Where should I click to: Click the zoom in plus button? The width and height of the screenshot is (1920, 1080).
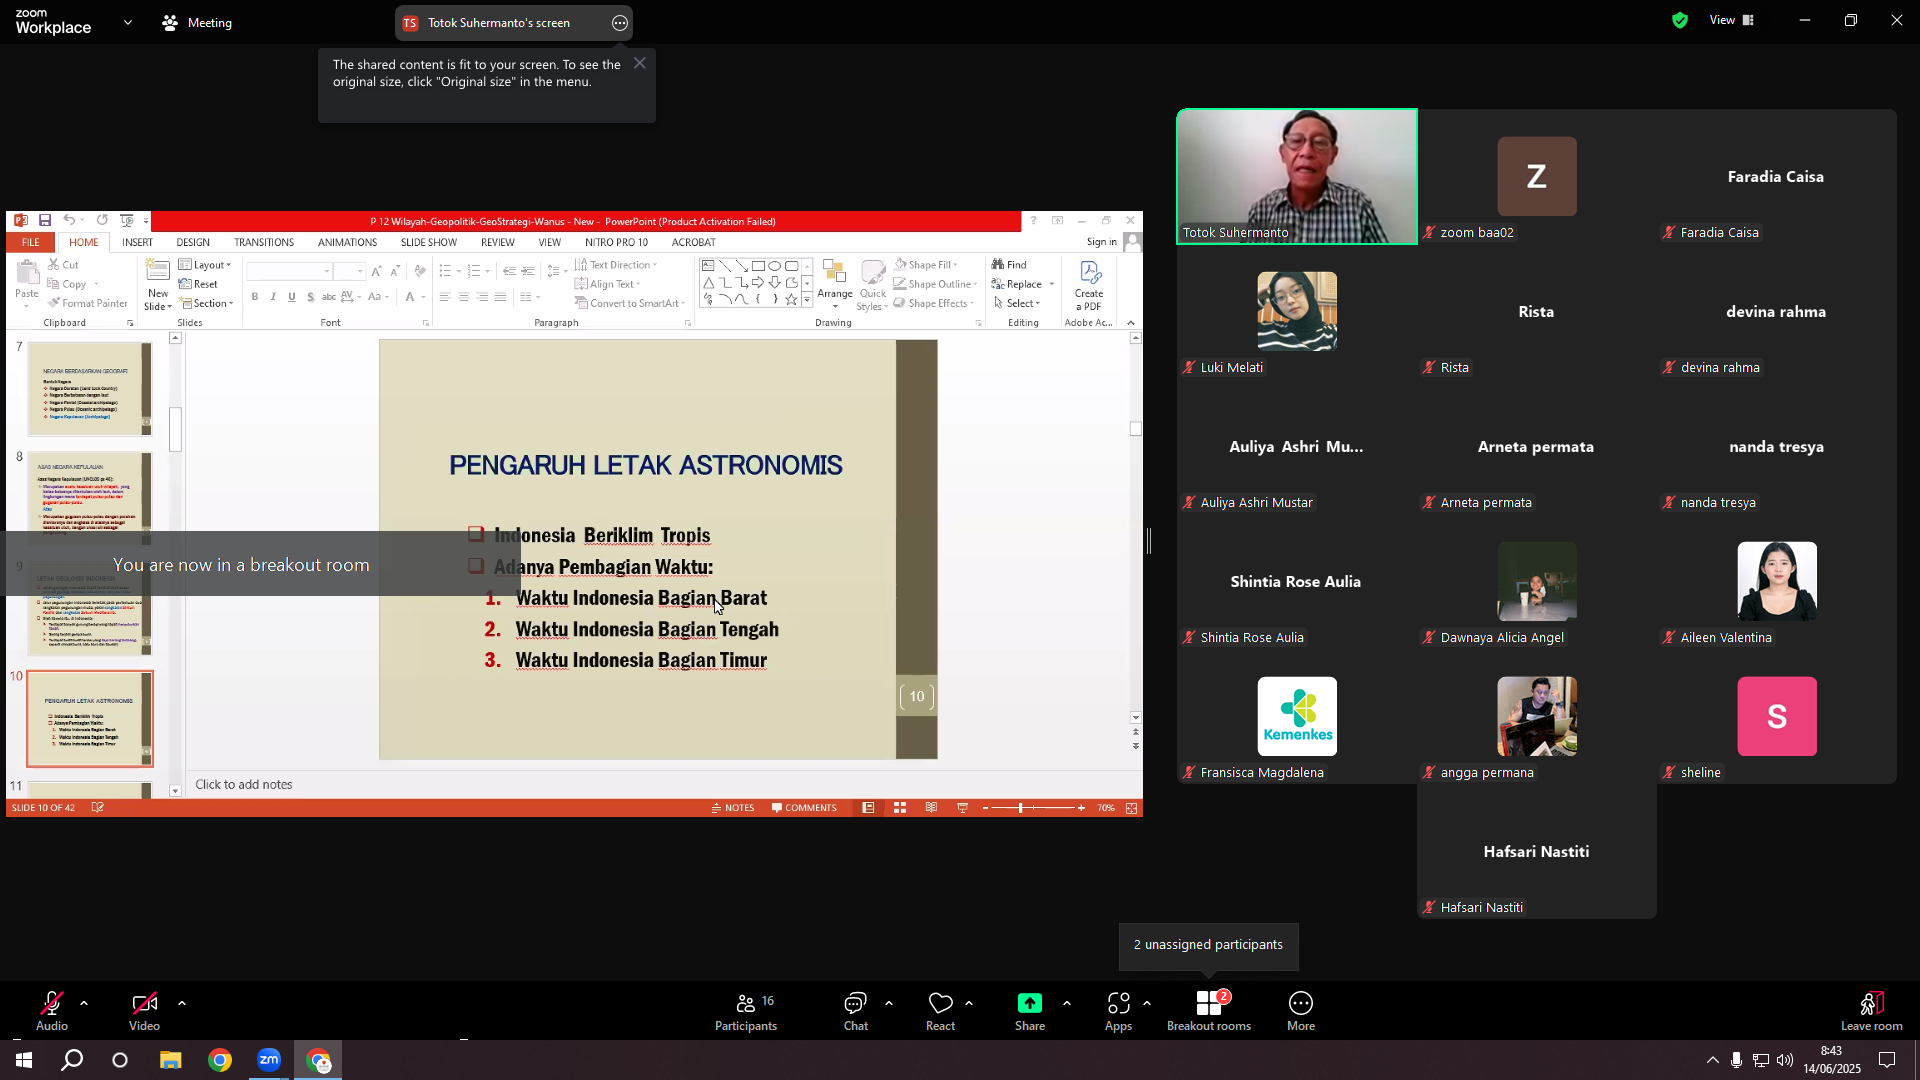[x=1081, y=808]
